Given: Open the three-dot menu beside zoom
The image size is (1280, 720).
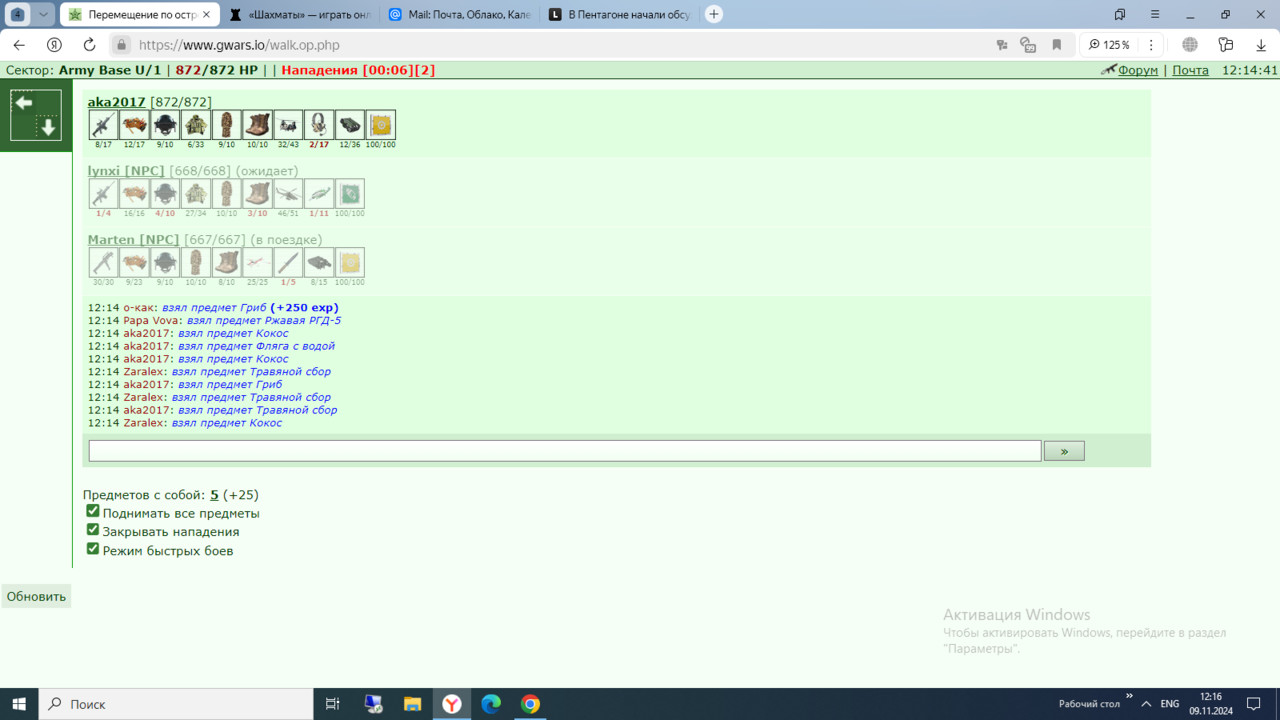Looking at the screenshot, I should pos(1151,45).
